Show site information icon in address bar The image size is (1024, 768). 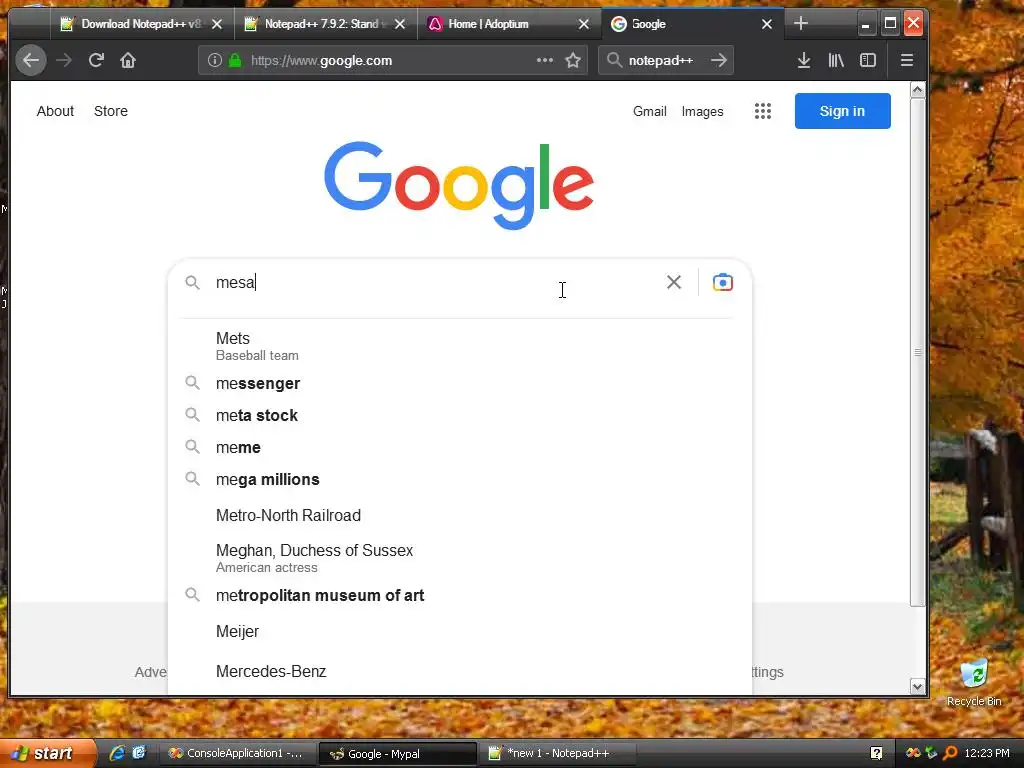tap(215, 61)
